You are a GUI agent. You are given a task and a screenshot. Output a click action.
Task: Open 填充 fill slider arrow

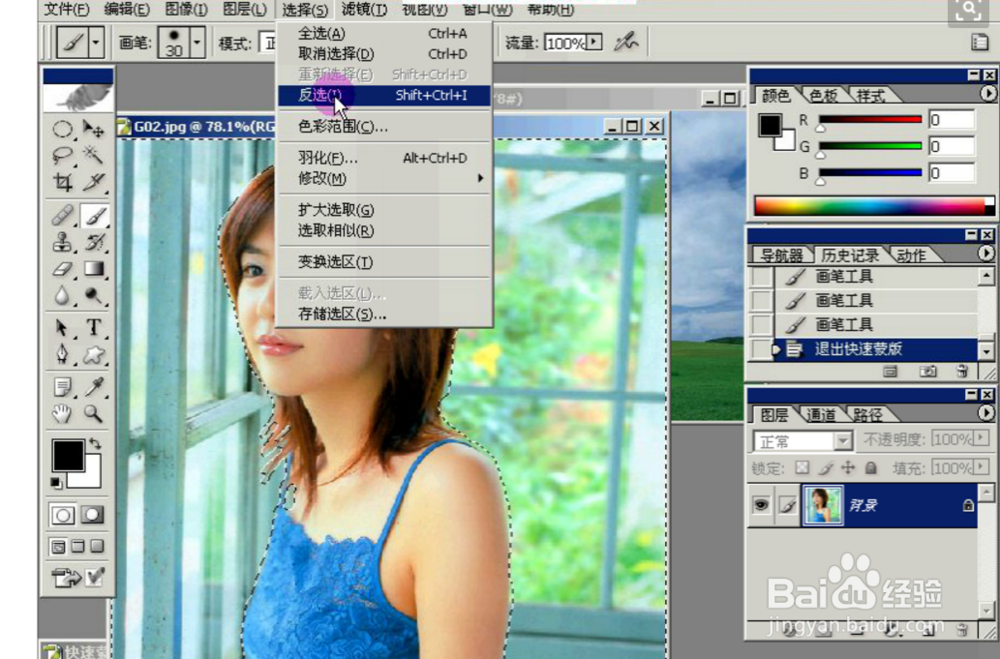pos(982,468)
